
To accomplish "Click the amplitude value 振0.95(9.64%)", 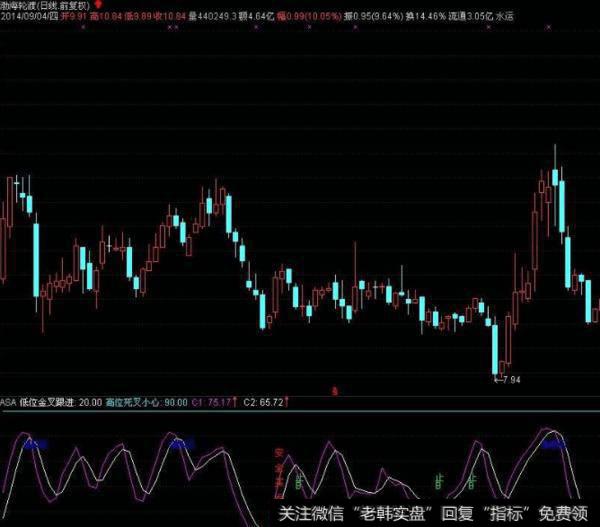I will pyautogui.click(x=373, y=16).
